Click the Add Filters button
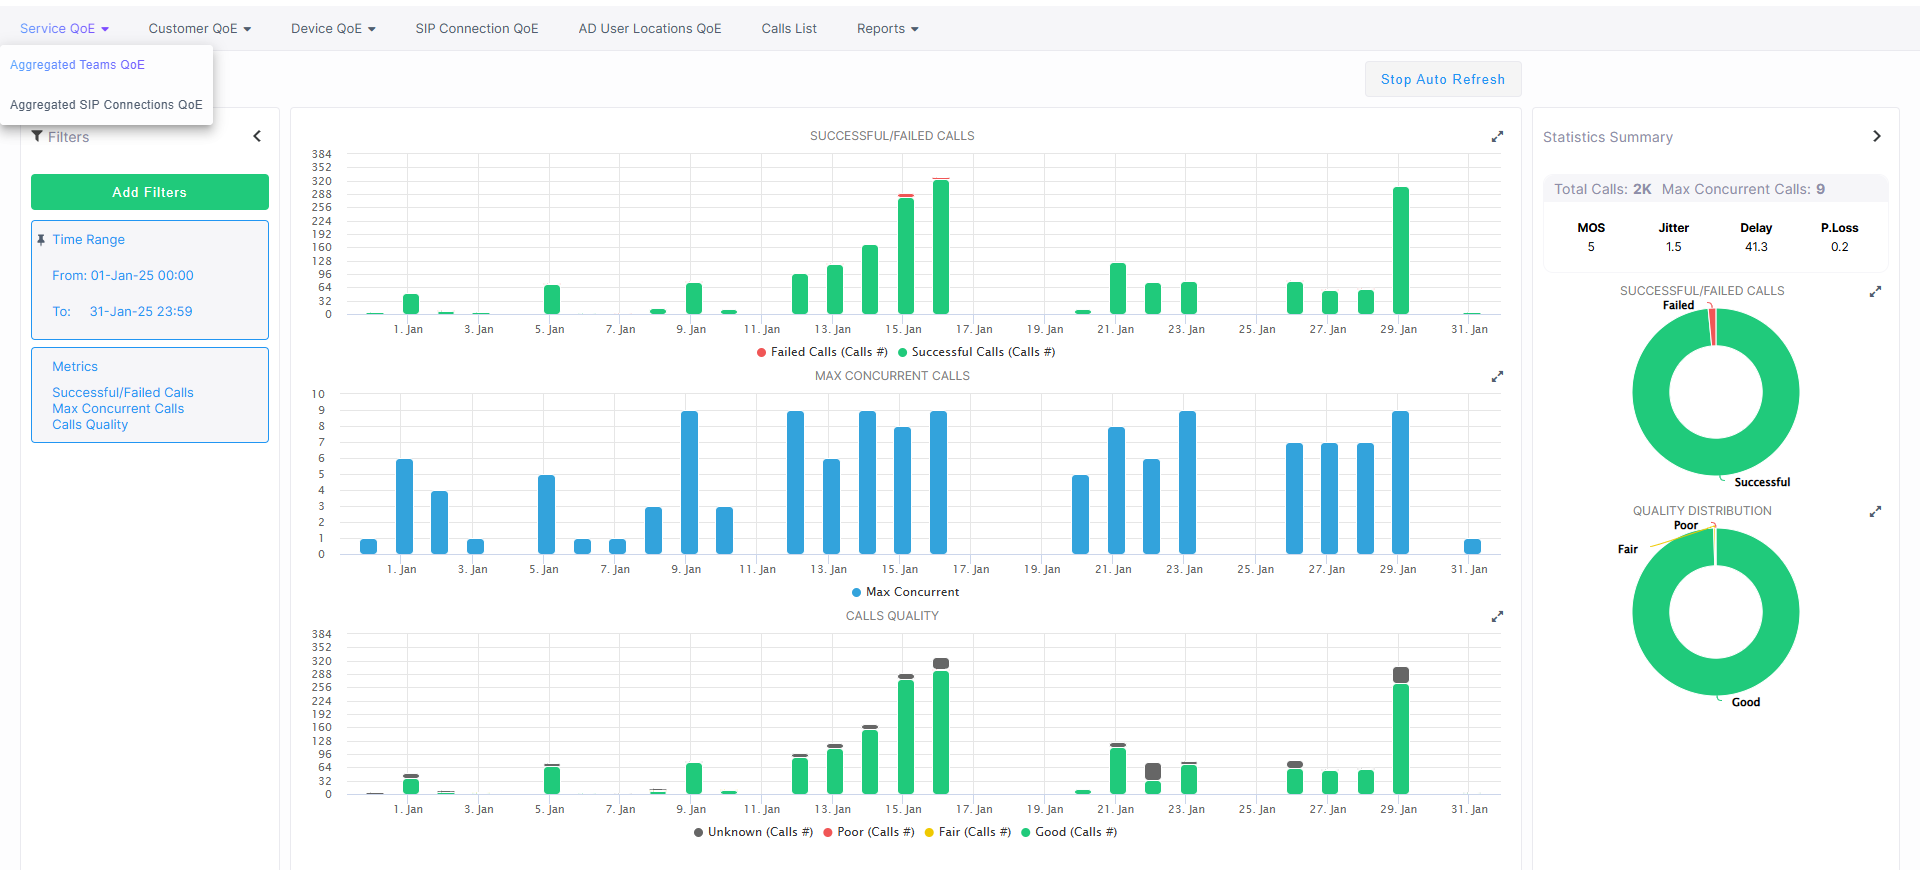The height and width of the screenshot is (870, 1920). [x=150, y=192]
